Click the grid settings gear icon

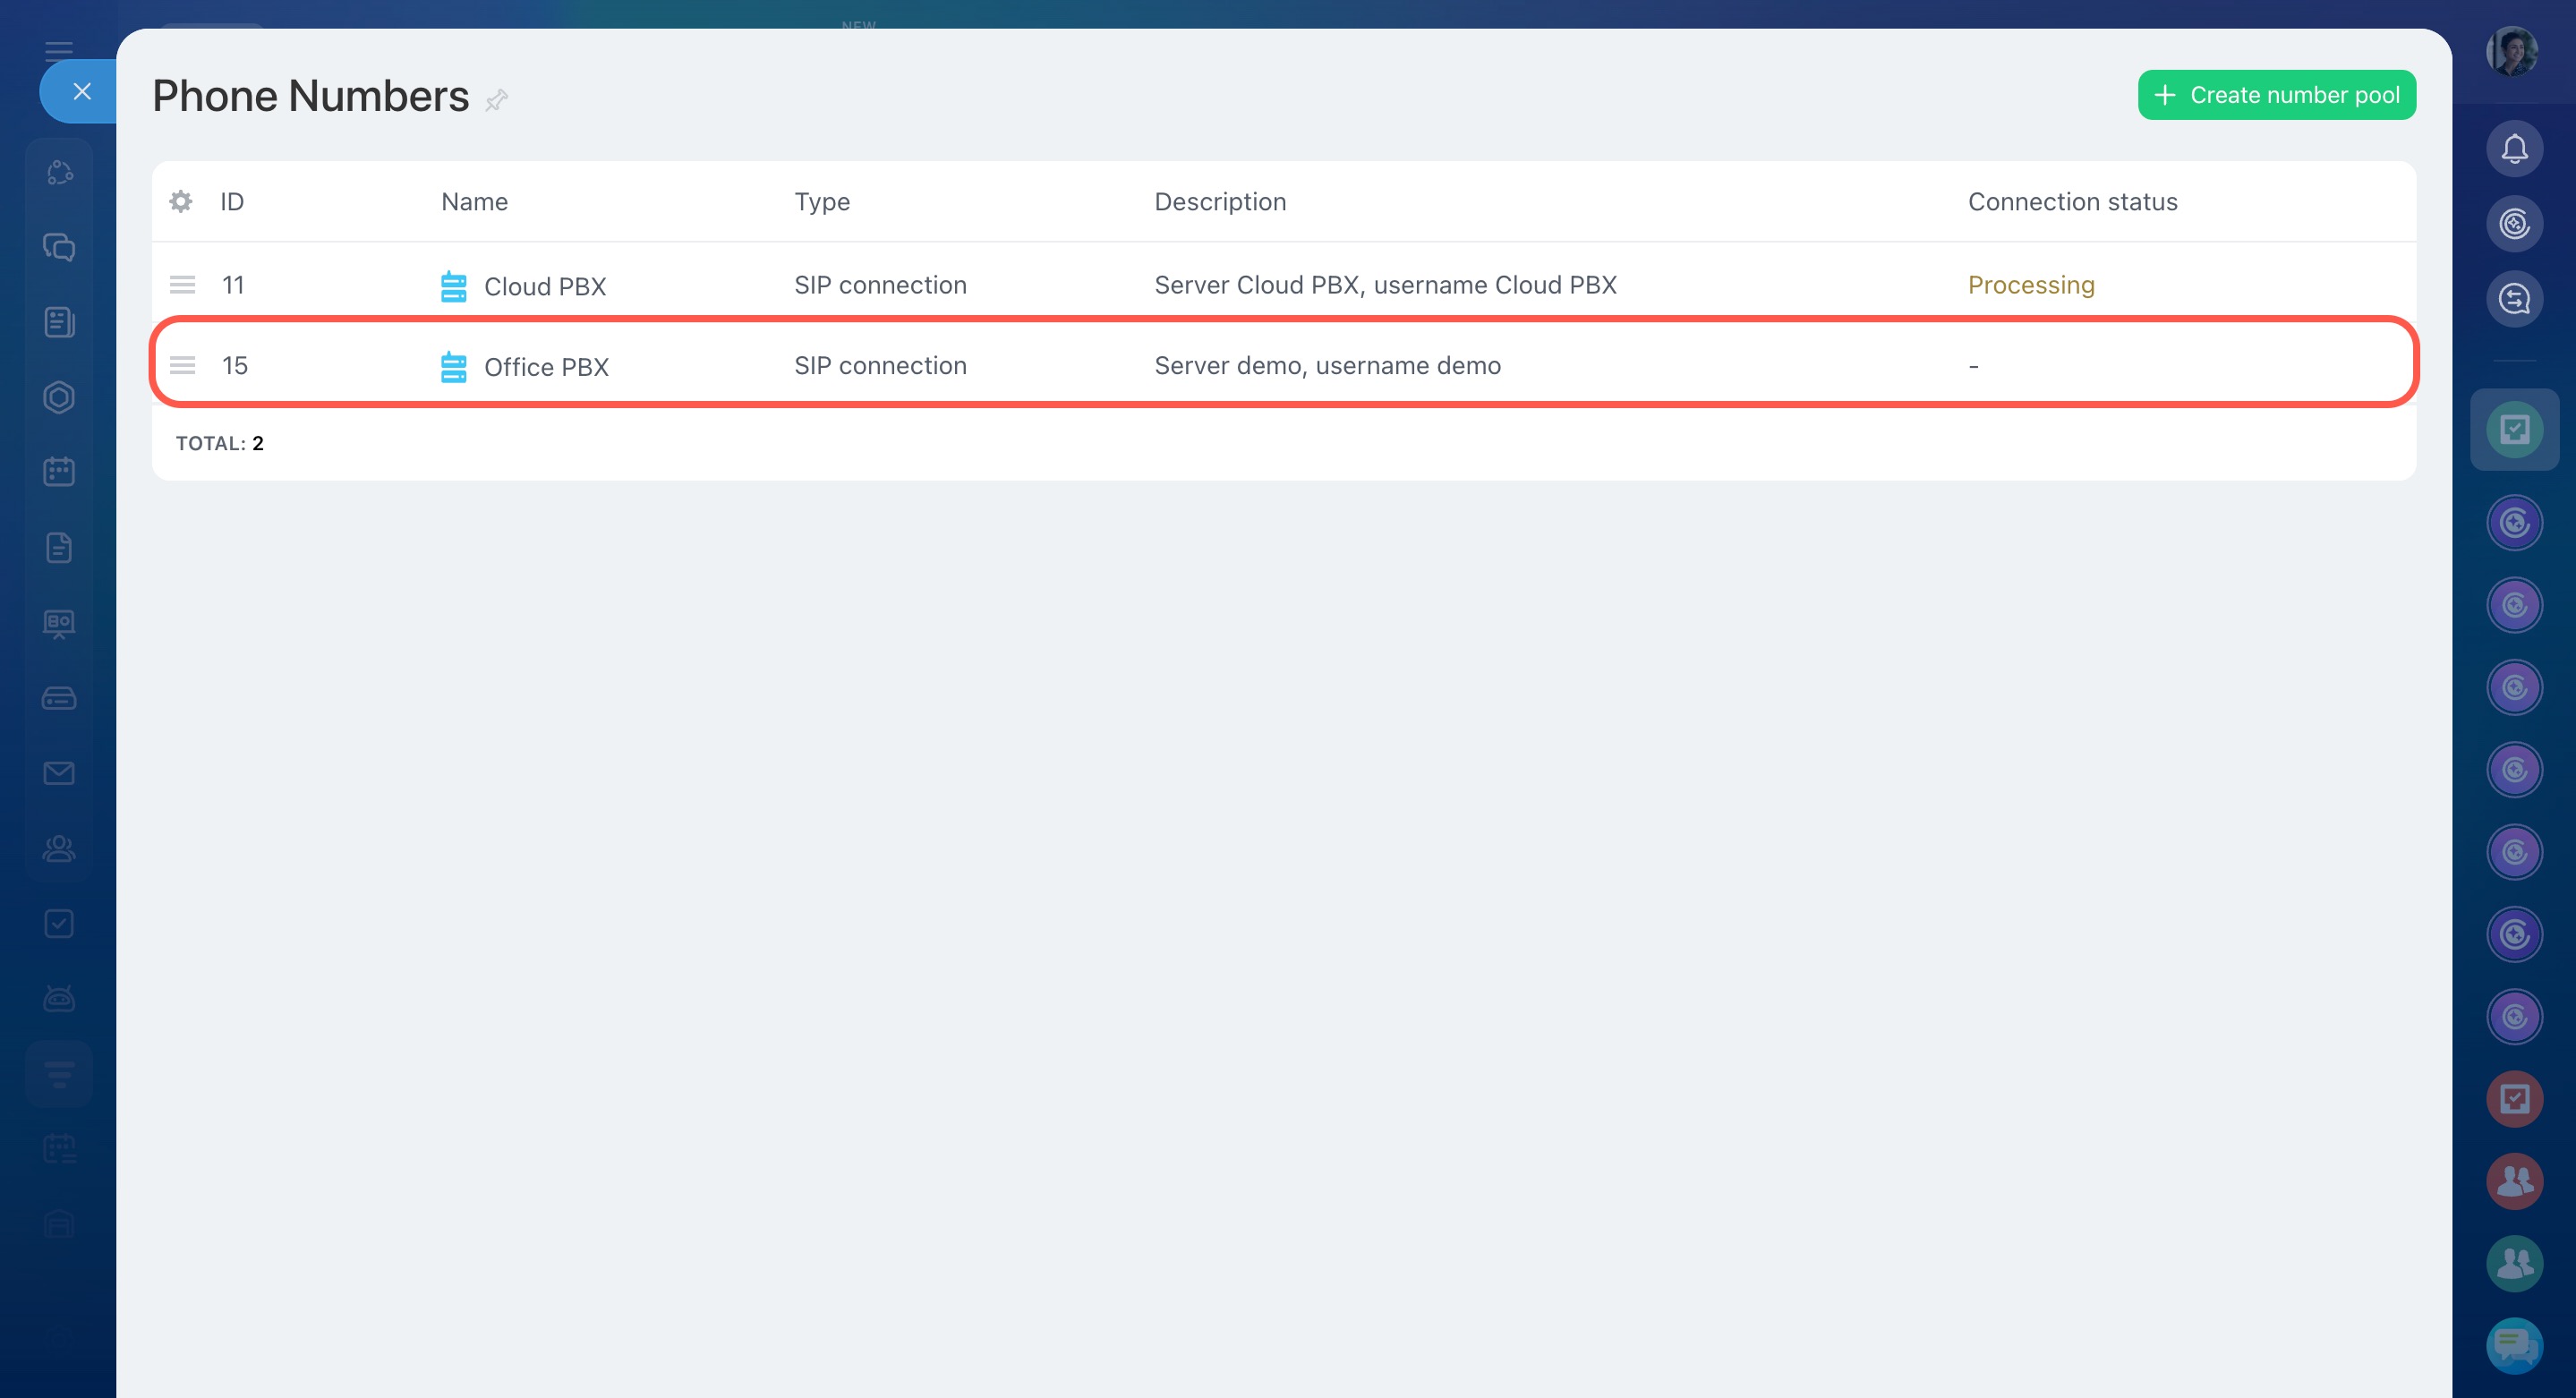(181, 202)
